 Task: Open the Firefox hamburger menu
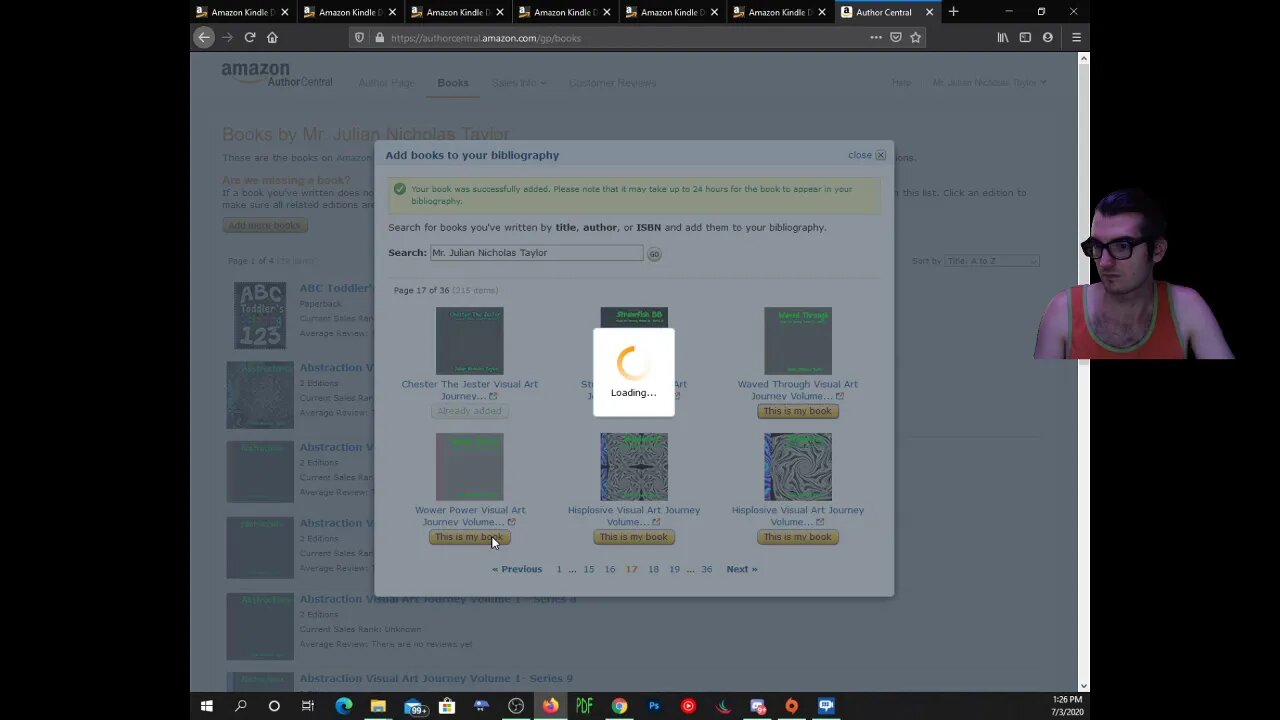click(1076, 37)
